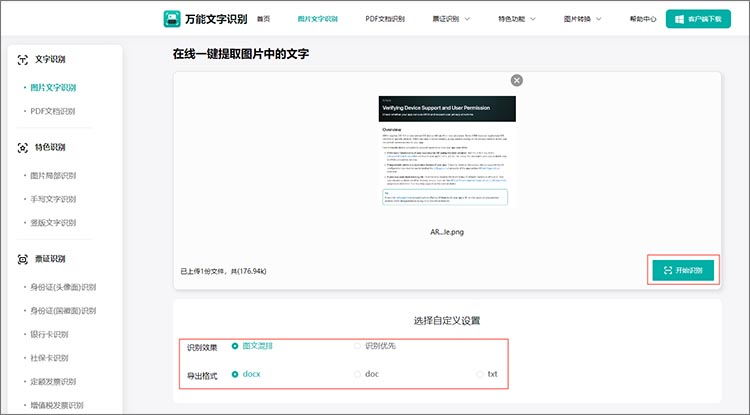This screenshot has height=415, width=750.
Task: Open 身份证(国徽面)识别 in the sidebar
Action: tap(63, 311)
